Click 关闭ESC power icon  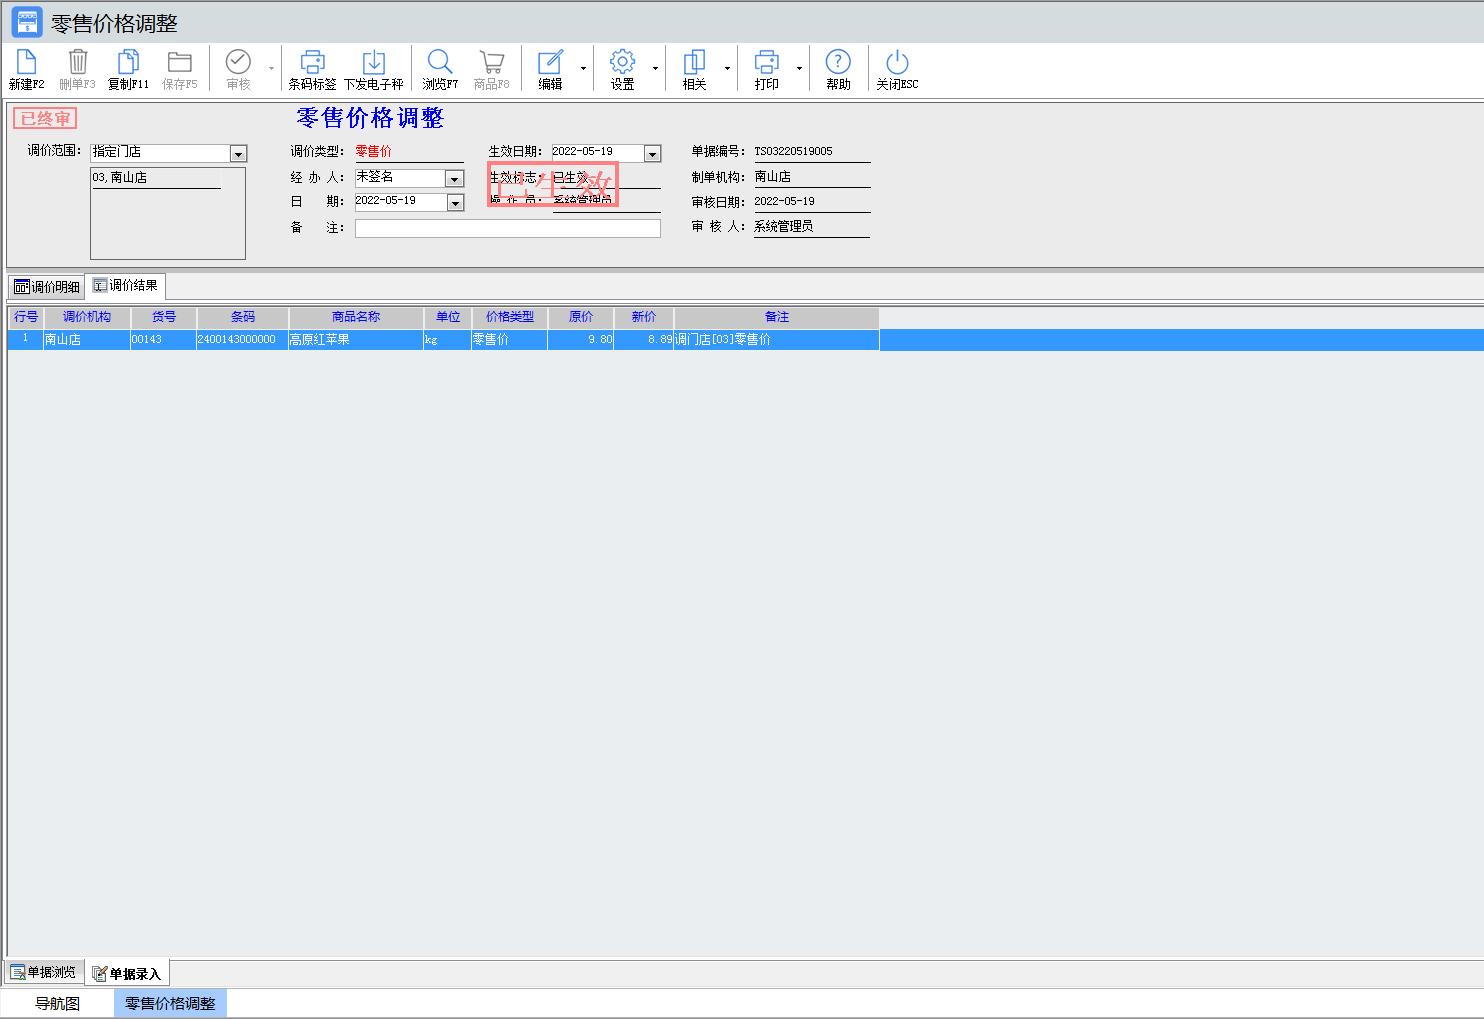tap(897, 63)
